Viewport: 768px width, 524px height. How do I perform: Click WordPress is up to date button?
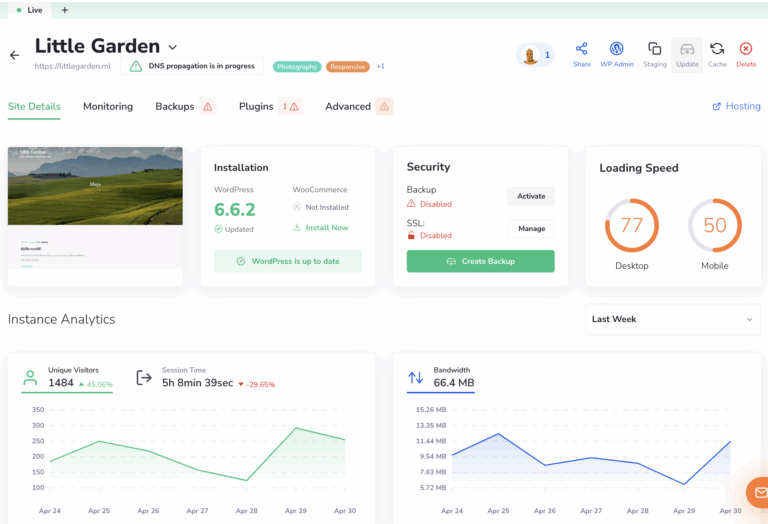pyautogui.click(x=288, y=261)
